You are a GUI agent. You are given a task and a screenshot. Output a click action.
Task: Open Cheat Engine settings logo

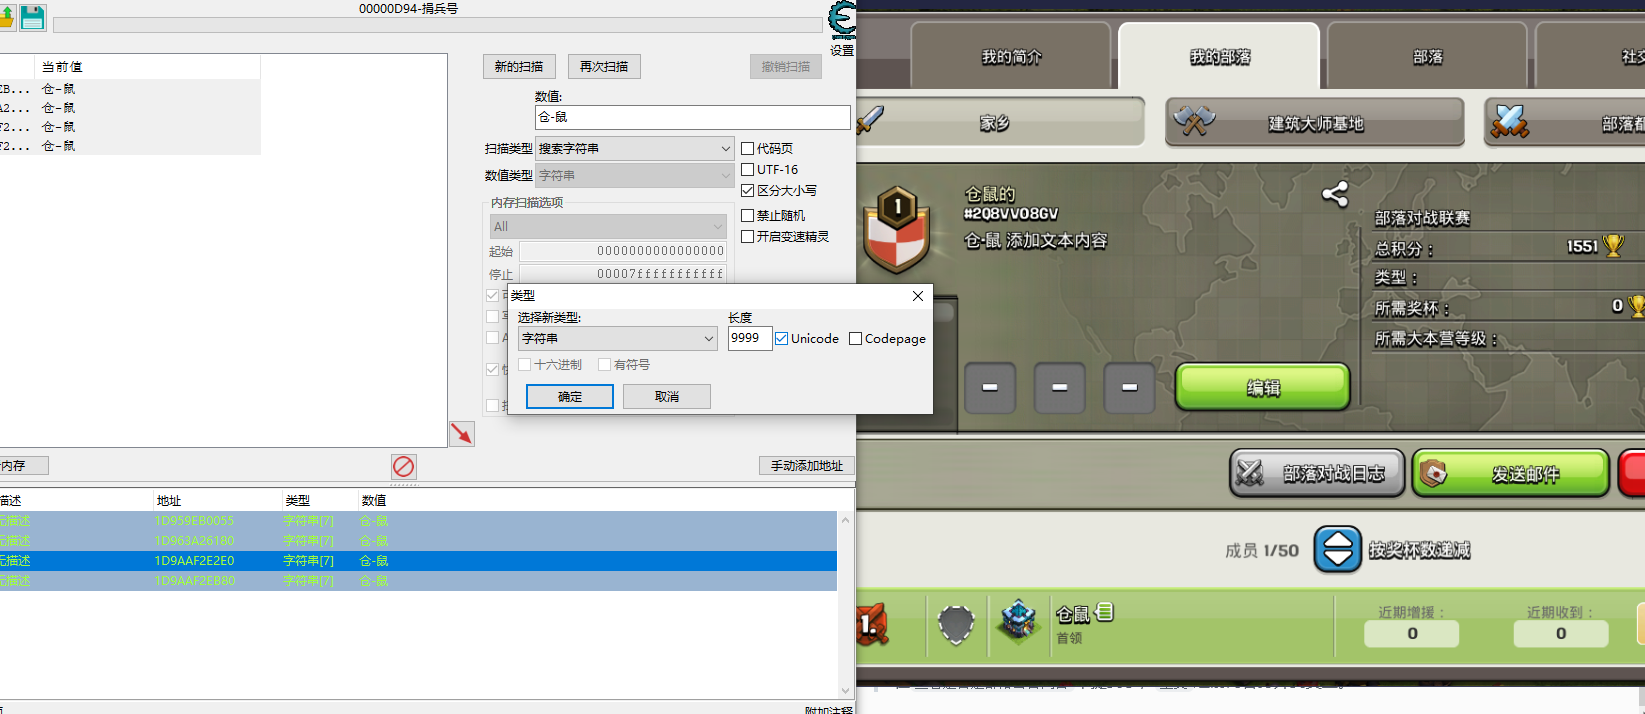(843, 20)
